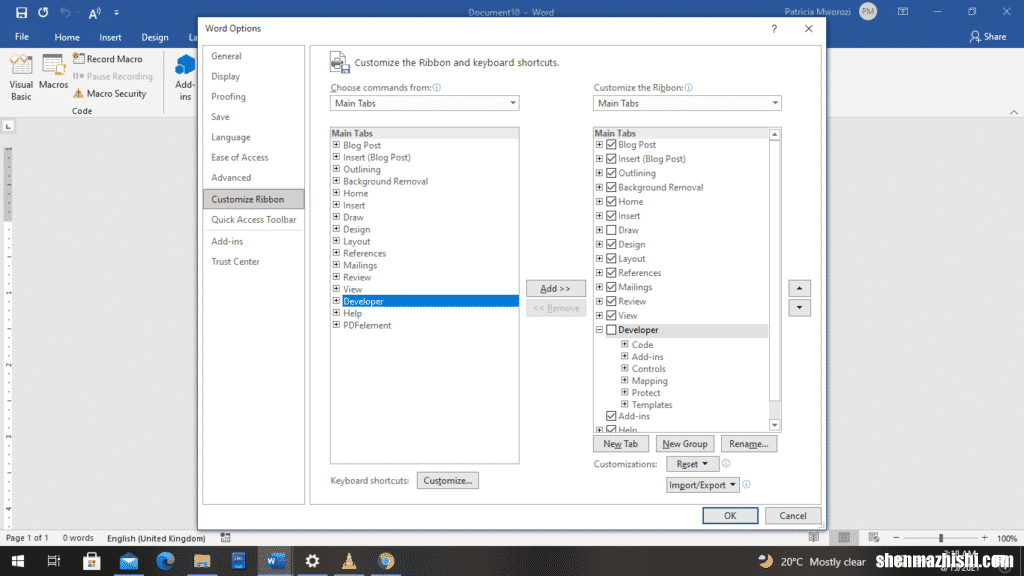Image resolution: width=1024 pixels, height=576 pixels.
Task: Uncheck the Blog Post checkbox
Action: click(x=611, y=144)
